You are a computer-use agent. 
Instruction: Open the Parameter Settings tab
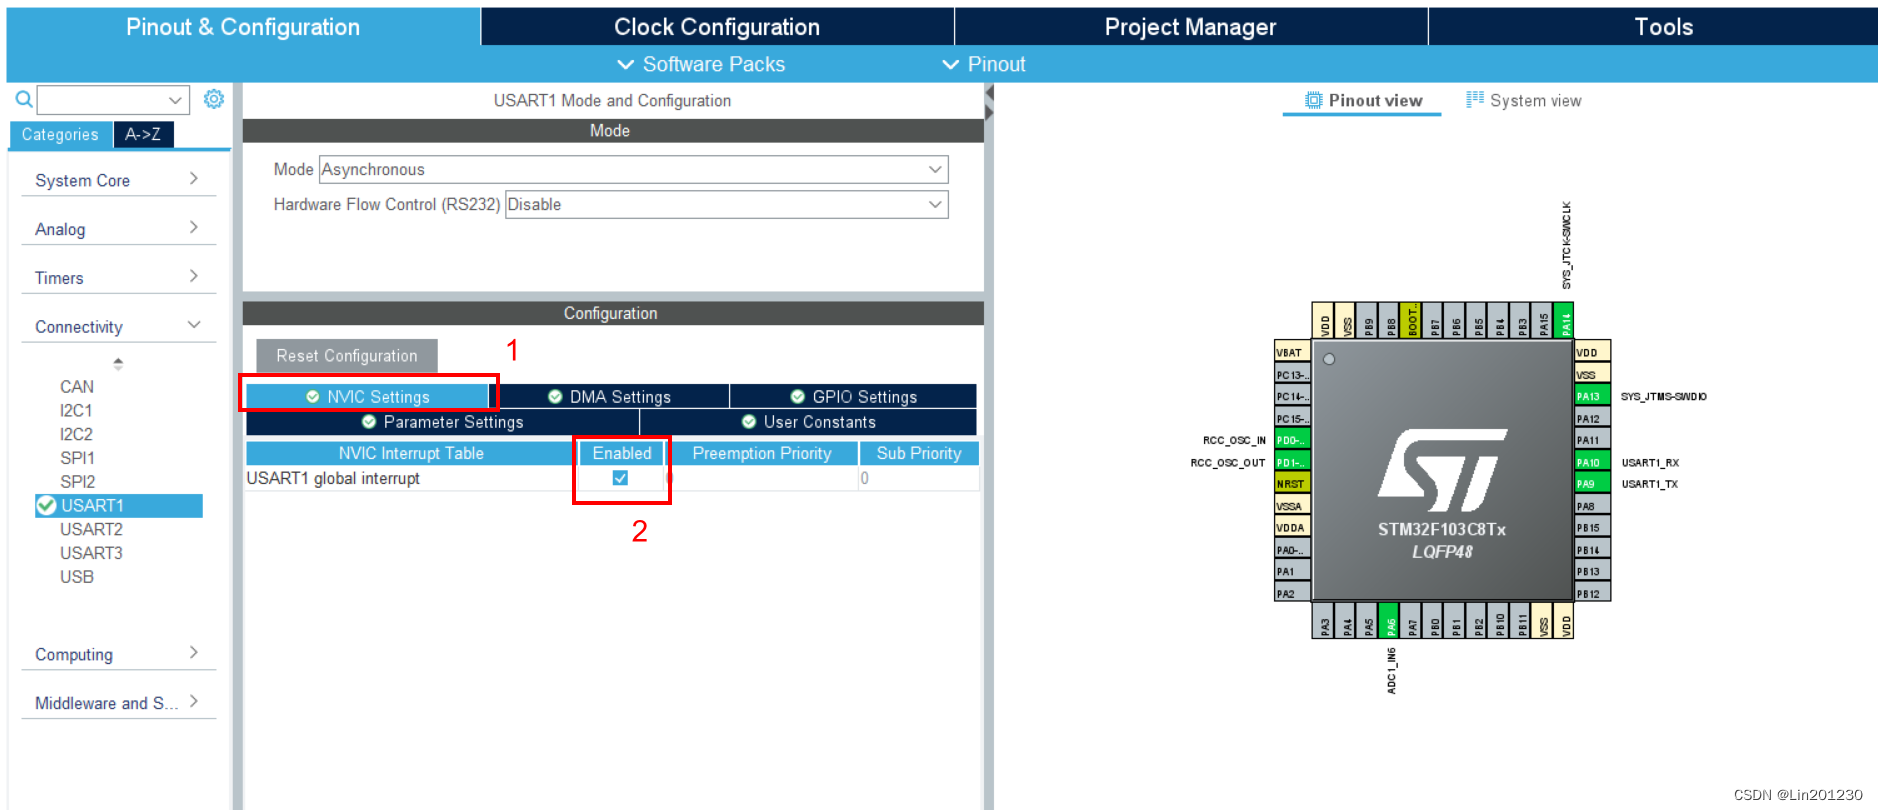tap(442, 422)
